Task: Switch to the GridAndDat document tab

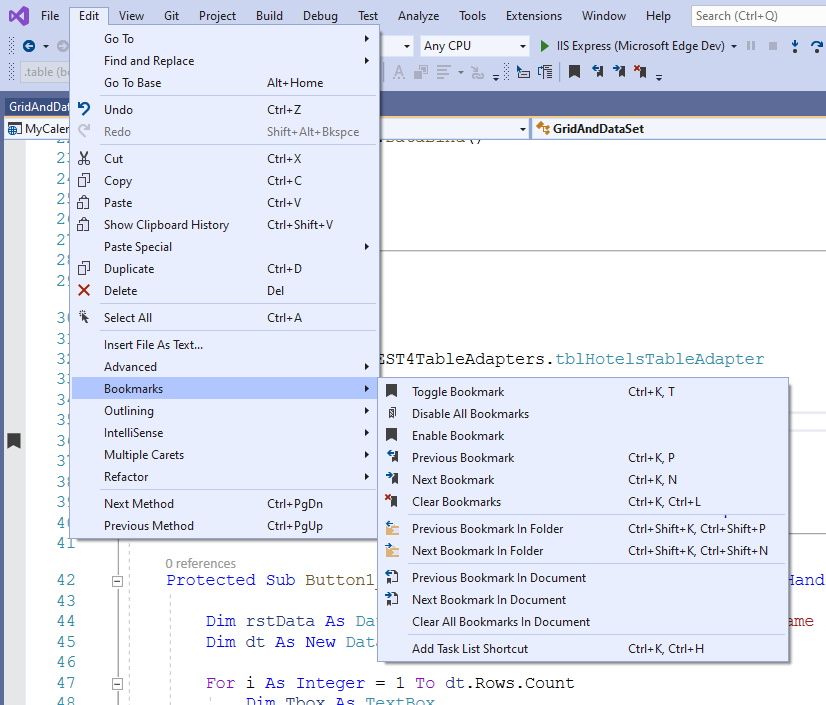Action: point(38,106)
